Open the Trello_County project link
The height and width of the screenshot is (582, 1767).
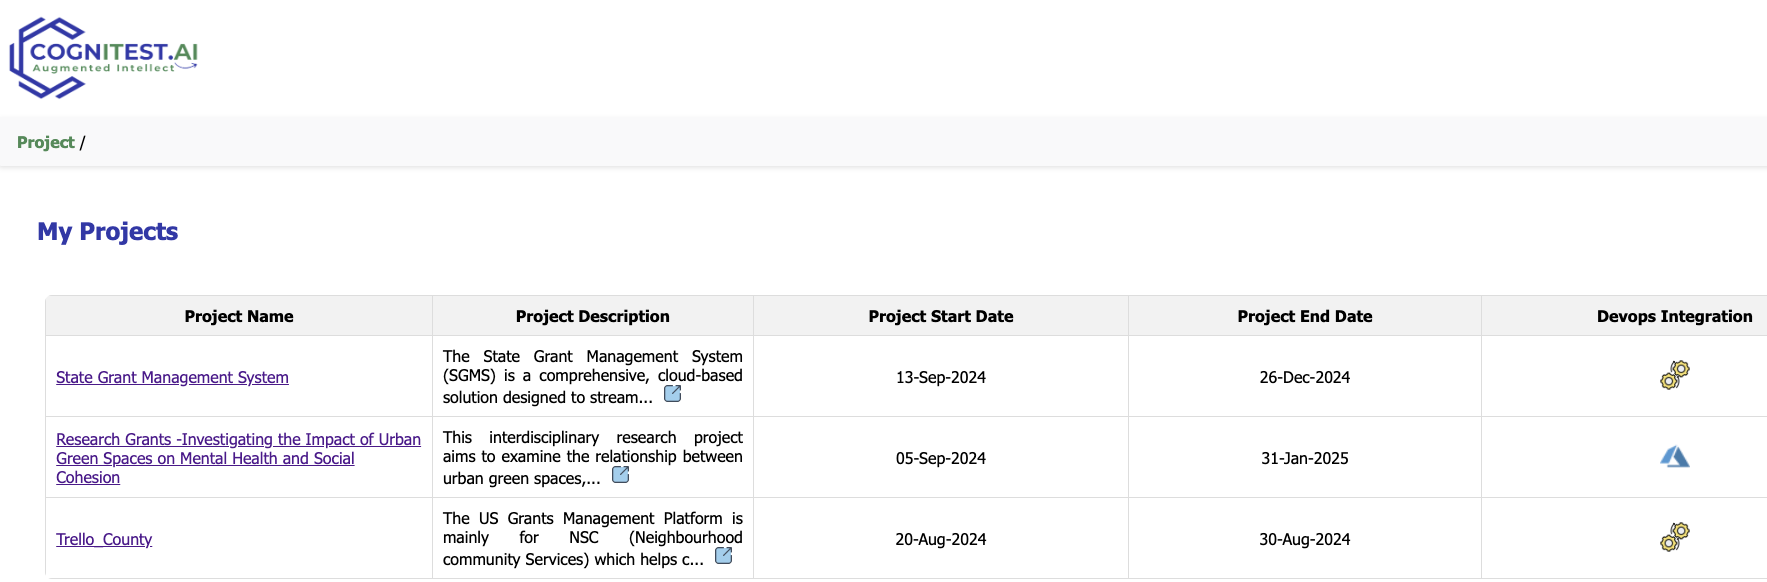(104, 539)
